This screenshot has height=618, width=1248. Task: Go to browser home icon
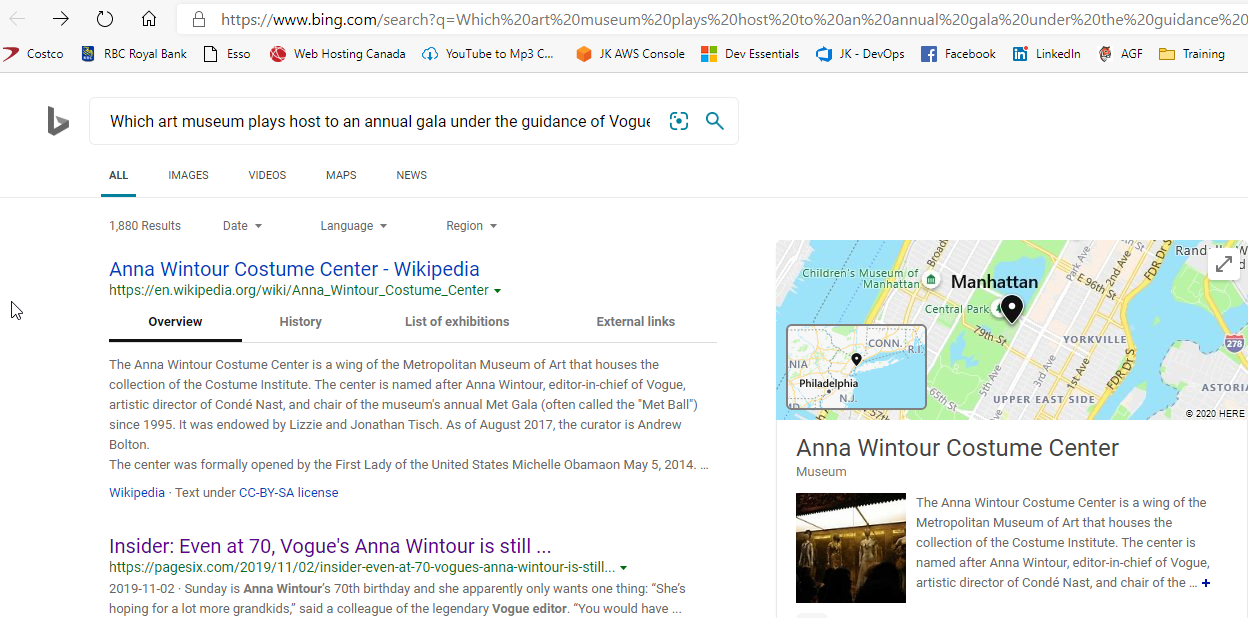(x=148, y=19)
